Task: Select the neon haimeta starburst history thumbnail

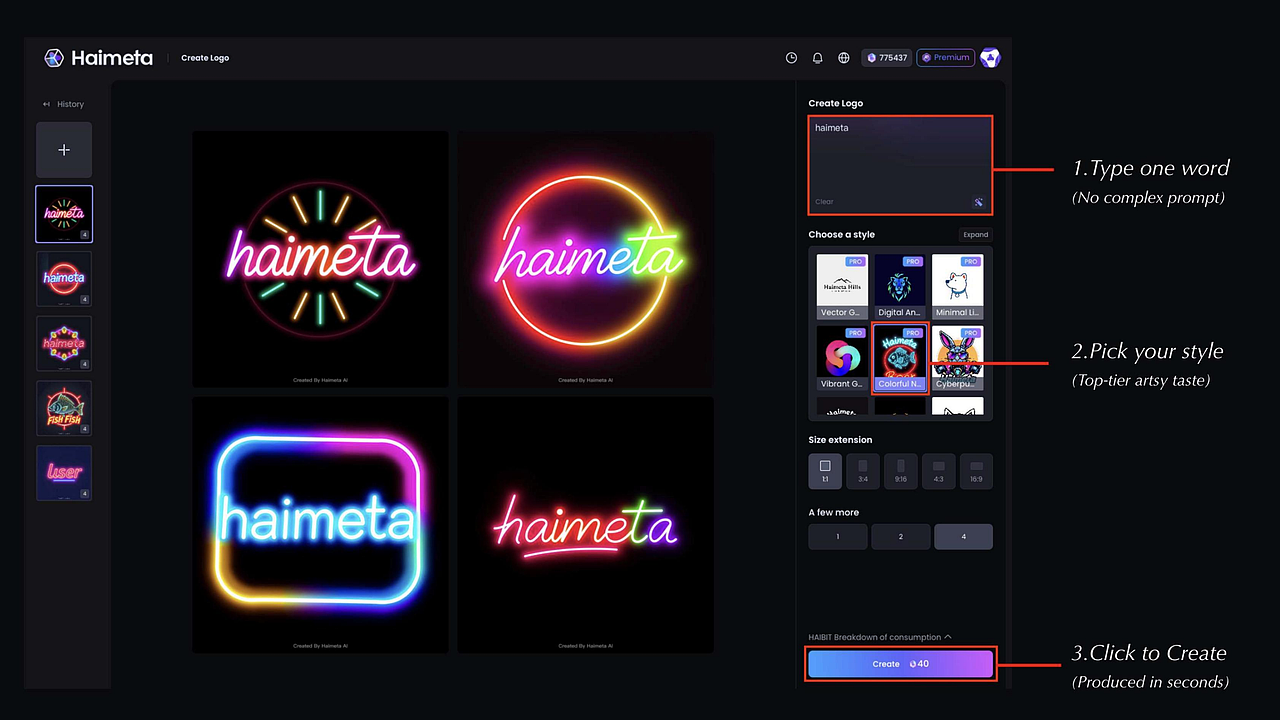Action: coord(64,214)
